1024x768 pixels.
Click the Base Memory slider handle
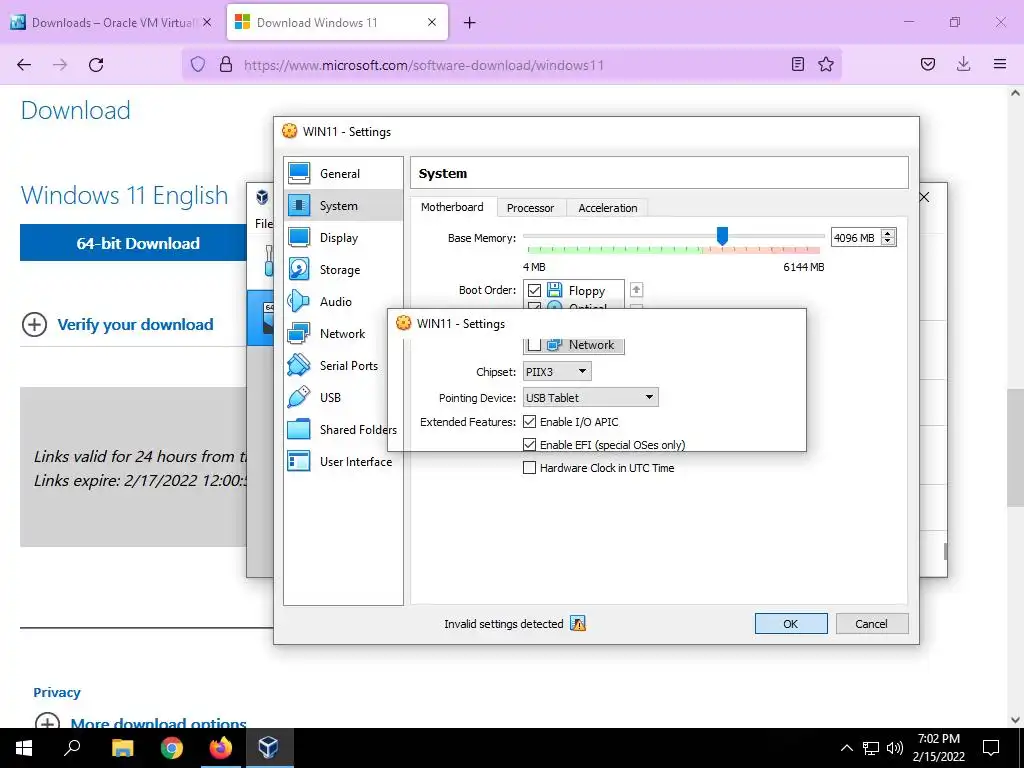722,236
